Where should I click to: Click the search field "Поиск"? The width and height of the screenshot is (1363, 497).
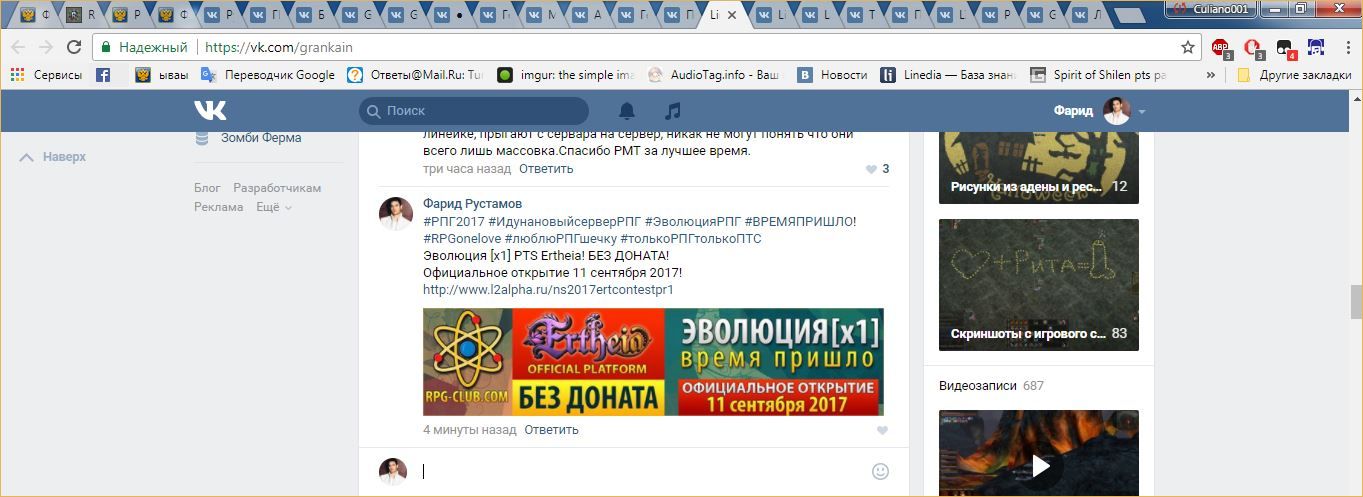(474, 111)
